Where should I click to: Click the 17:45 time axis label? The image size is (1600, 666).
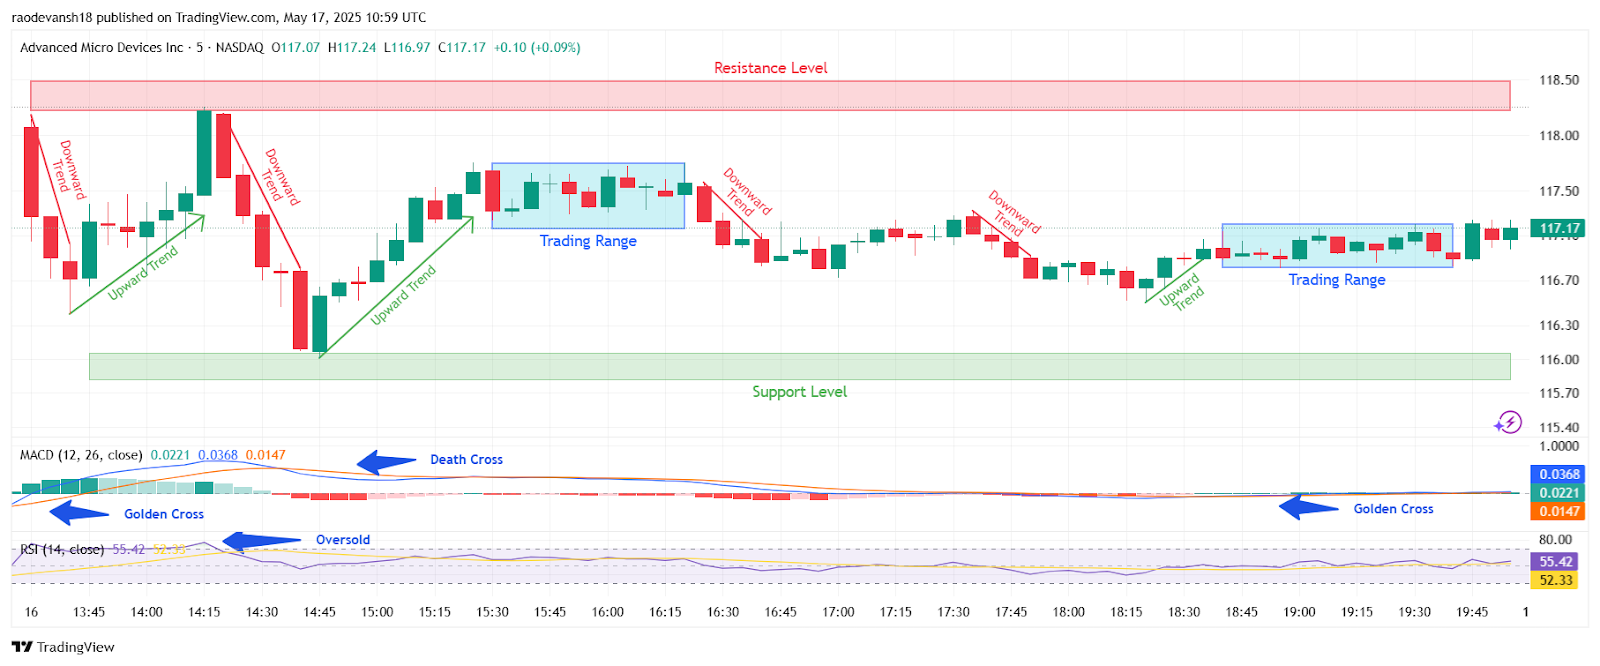(x=1011, y=612)
